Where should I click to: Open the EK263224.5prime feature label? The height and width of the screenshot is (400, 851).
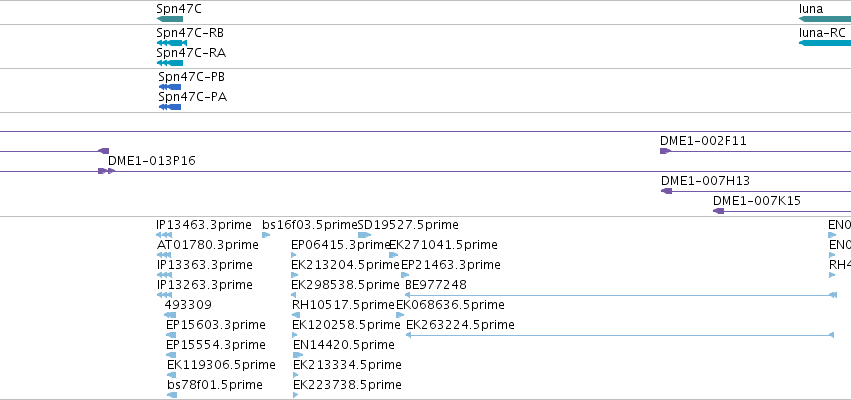460,325
